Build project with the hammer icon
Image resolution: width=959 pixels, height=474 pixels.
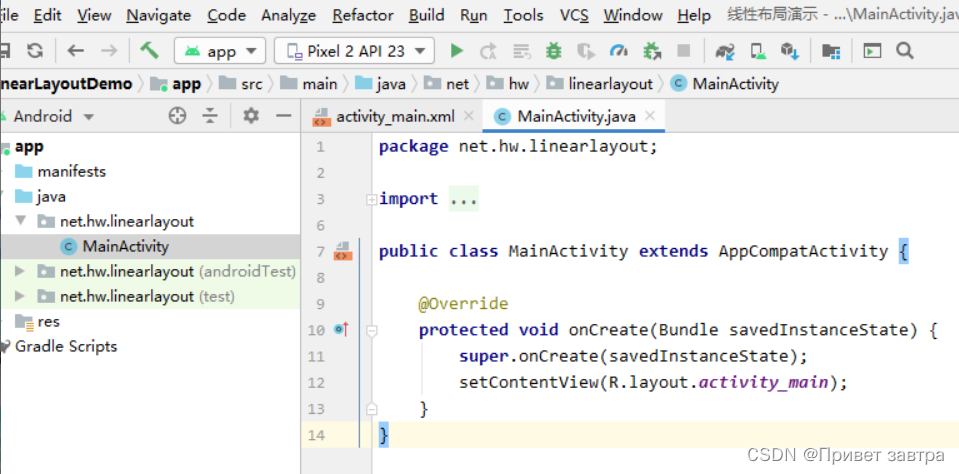coord(149,50)
